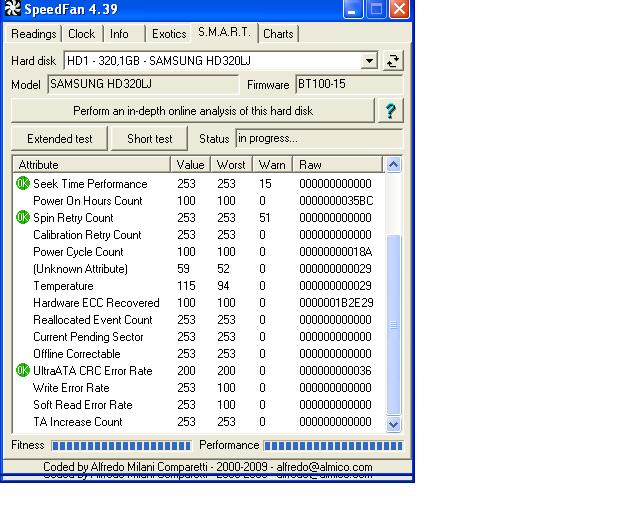Click the question mark help icon
The width and height of the screenshot is (640, 512).
(391, 111)
